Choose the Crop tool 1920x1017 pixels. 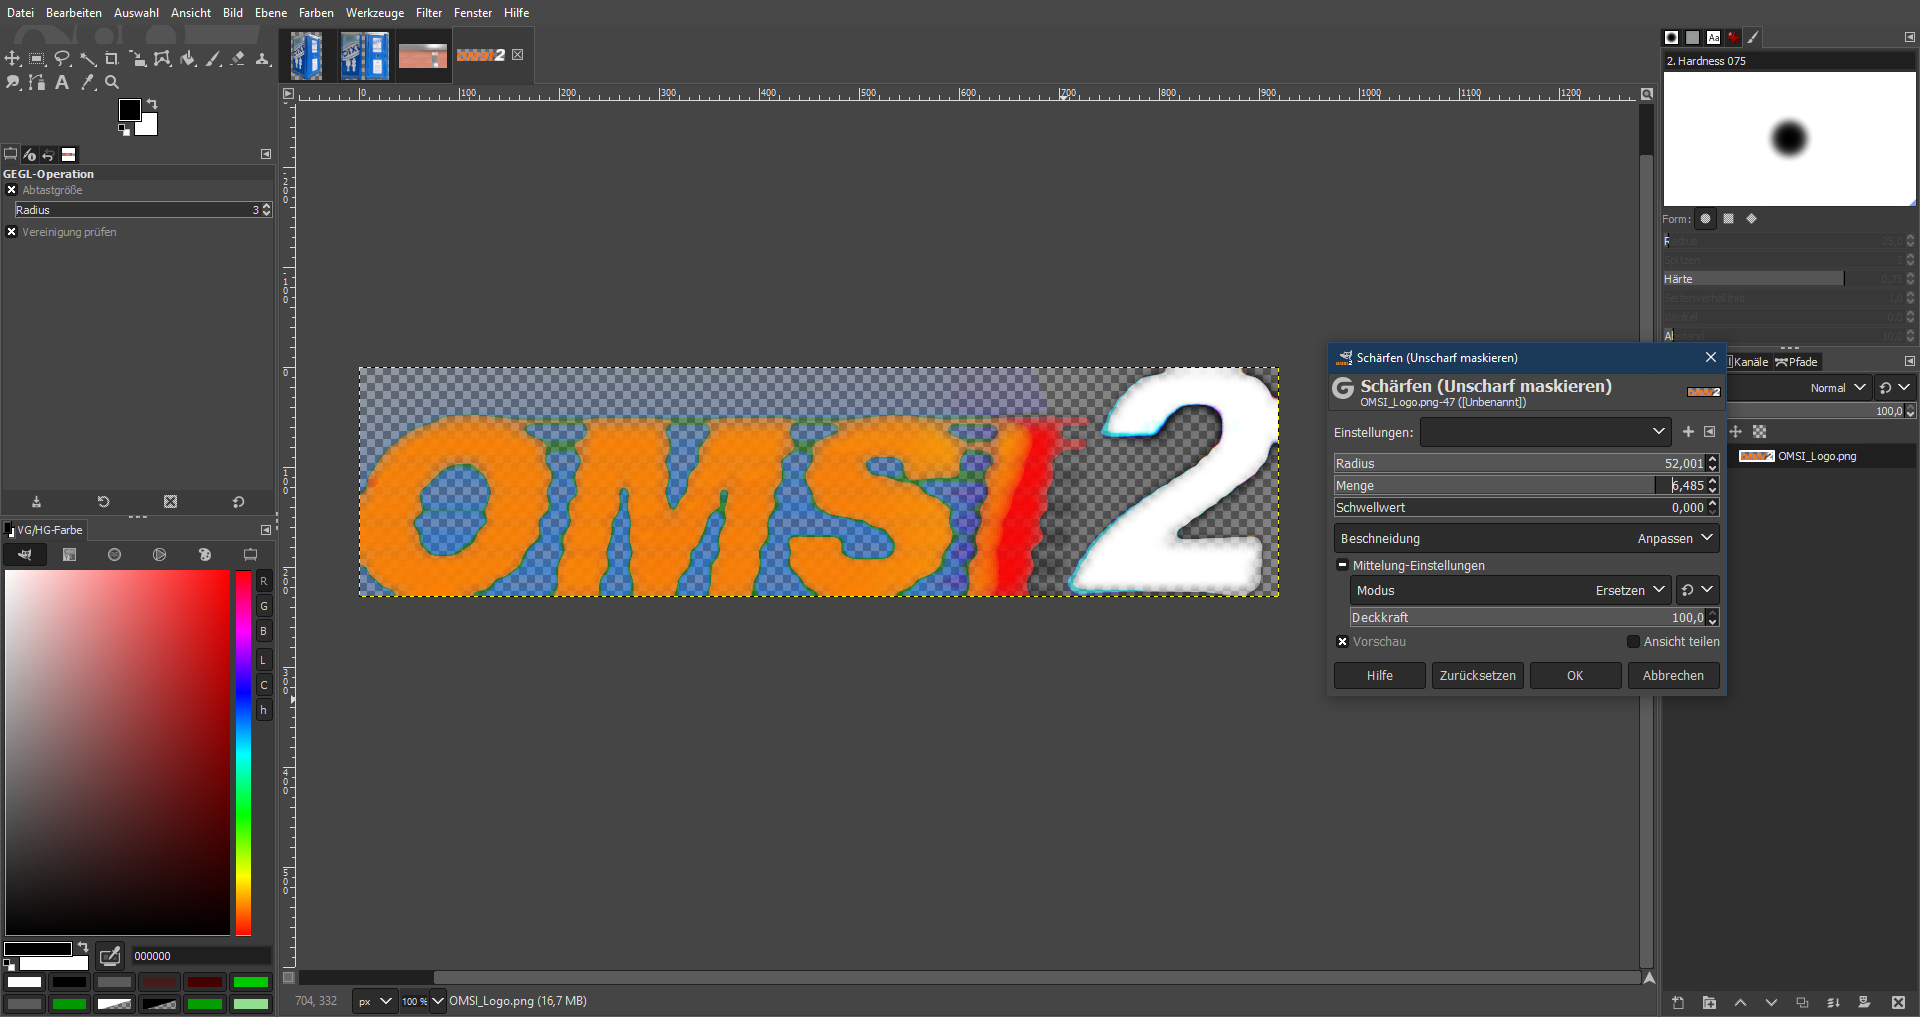[112, 59]
